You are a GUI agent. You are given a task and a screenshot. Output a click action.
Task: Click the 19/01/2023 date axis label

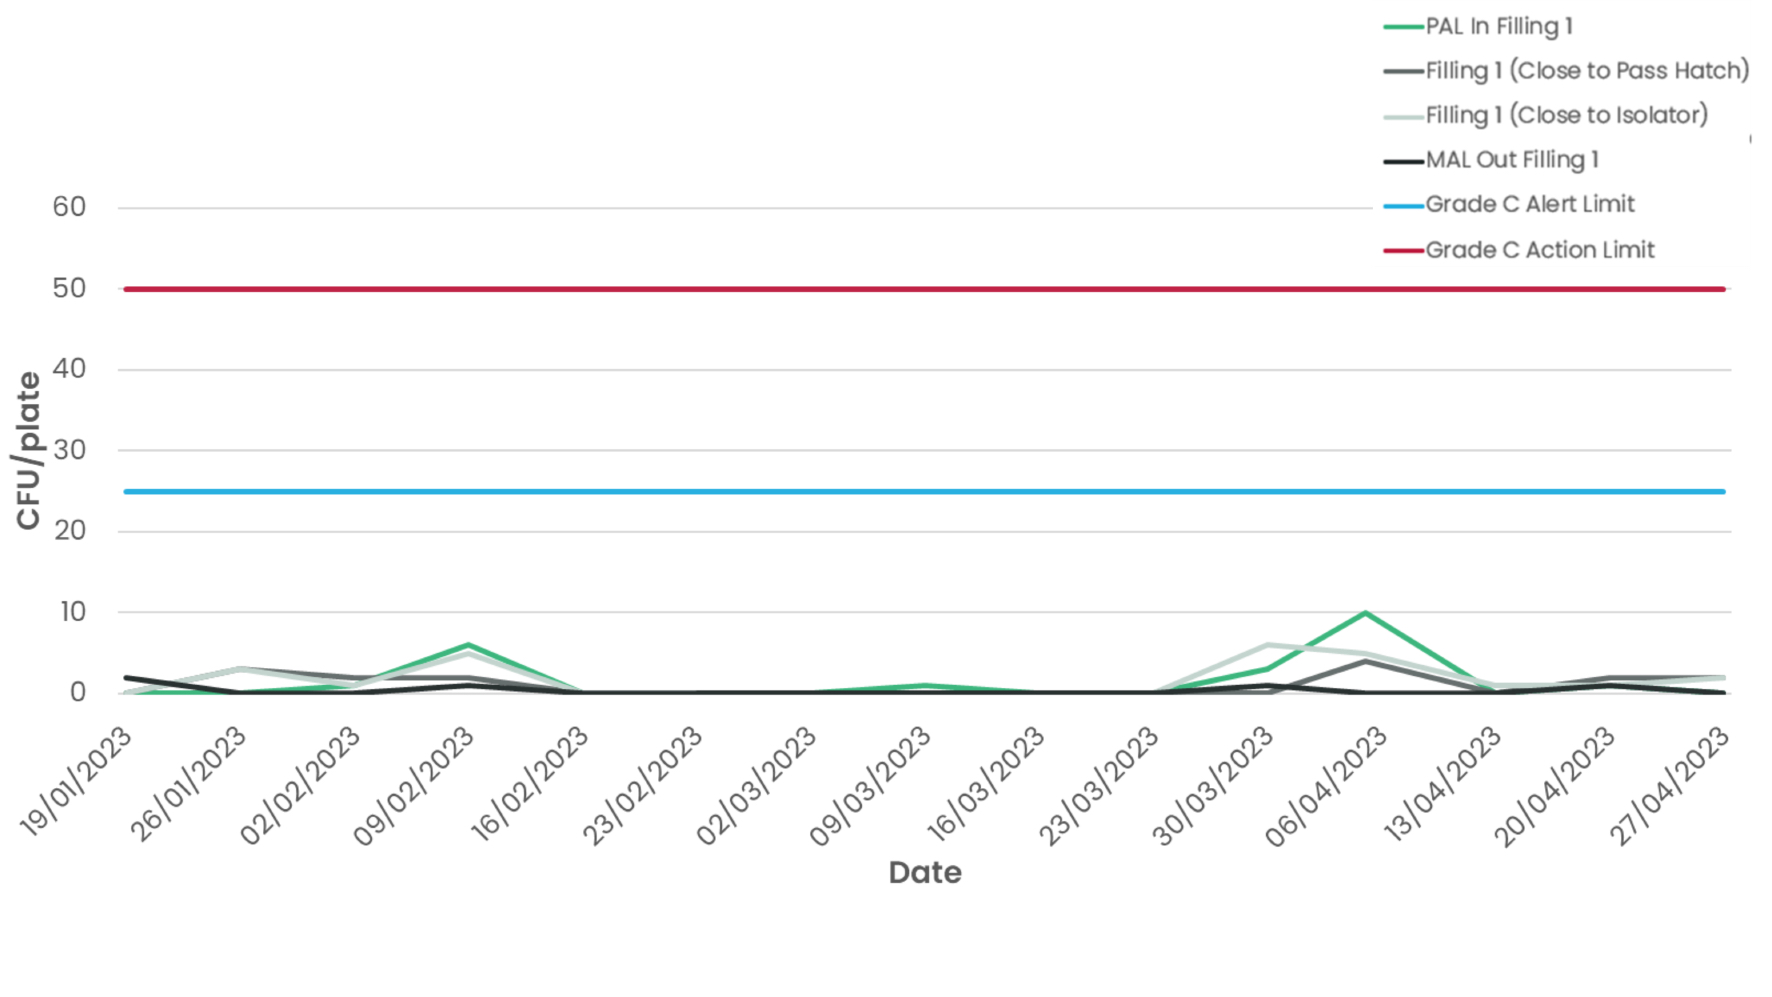(x=78, y=781)
